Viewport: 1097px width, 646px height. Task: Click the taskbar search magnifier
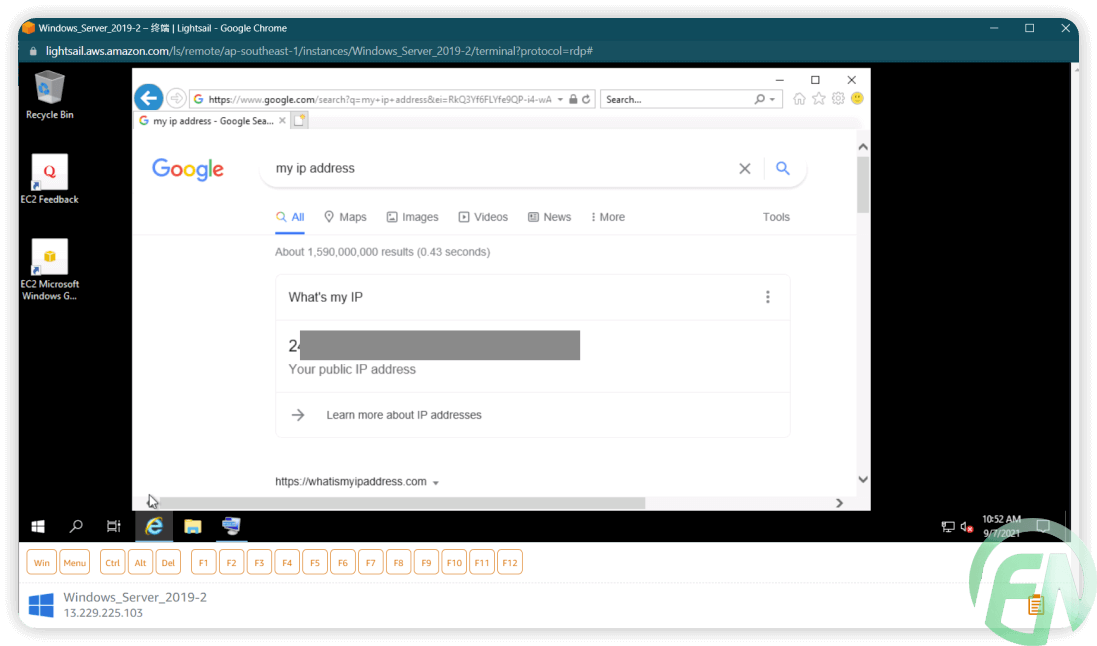point(76,526)
